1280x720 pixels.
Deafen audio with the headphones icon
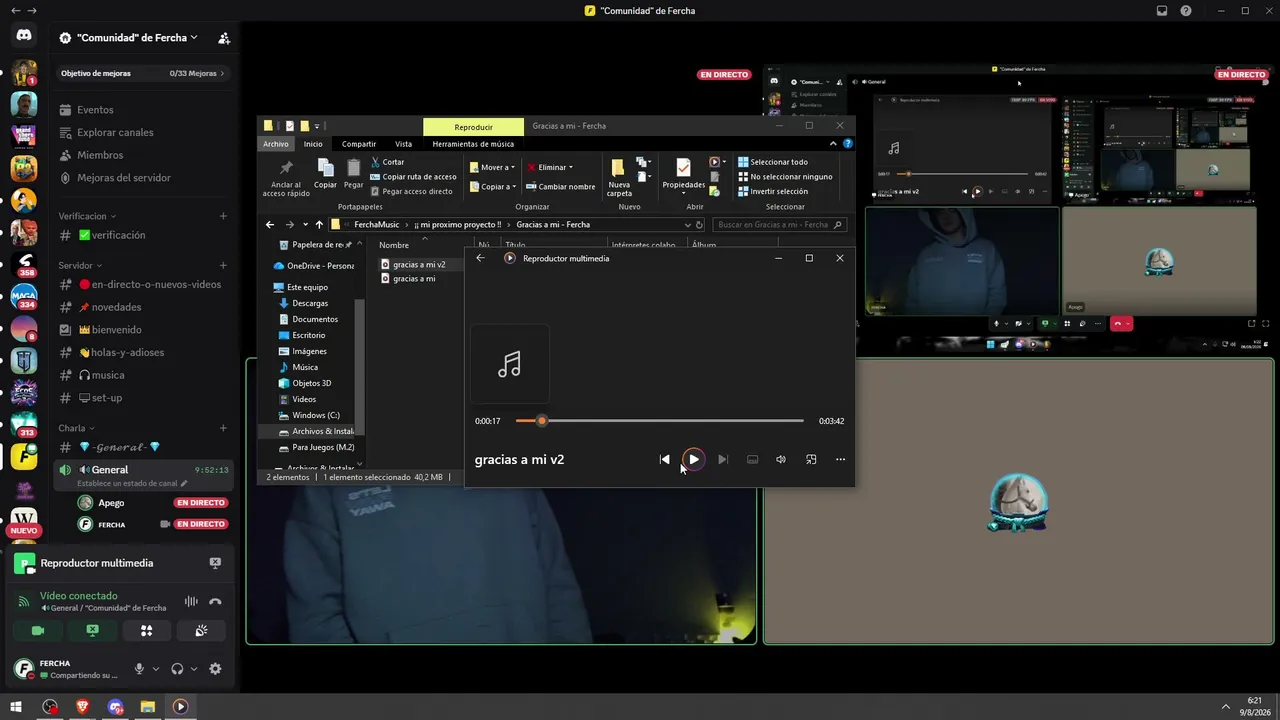coord(177,669)
